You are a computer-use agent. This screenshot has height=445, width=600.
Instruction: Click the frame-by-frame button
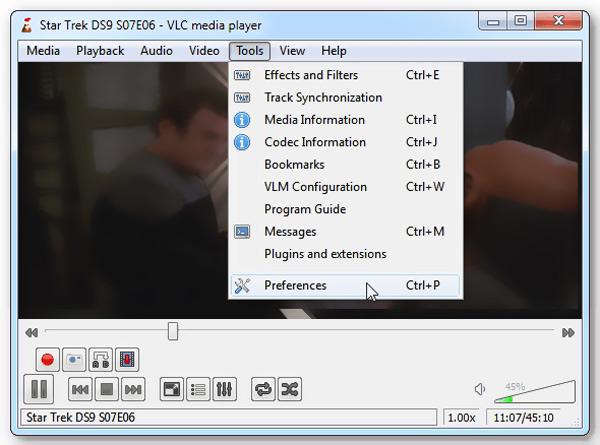click(x=127, y=359)
